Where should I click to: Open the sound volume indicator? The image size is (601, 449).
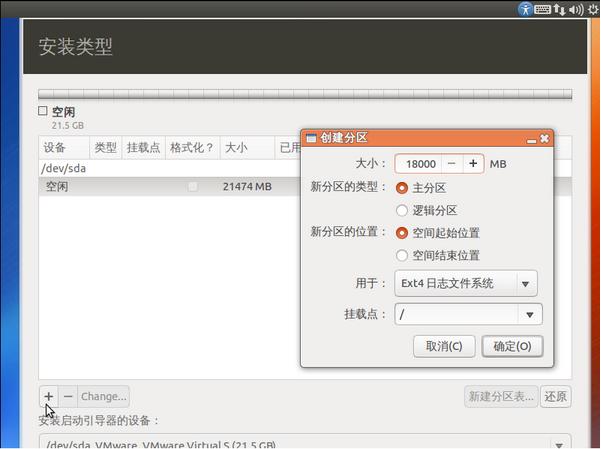575,9
